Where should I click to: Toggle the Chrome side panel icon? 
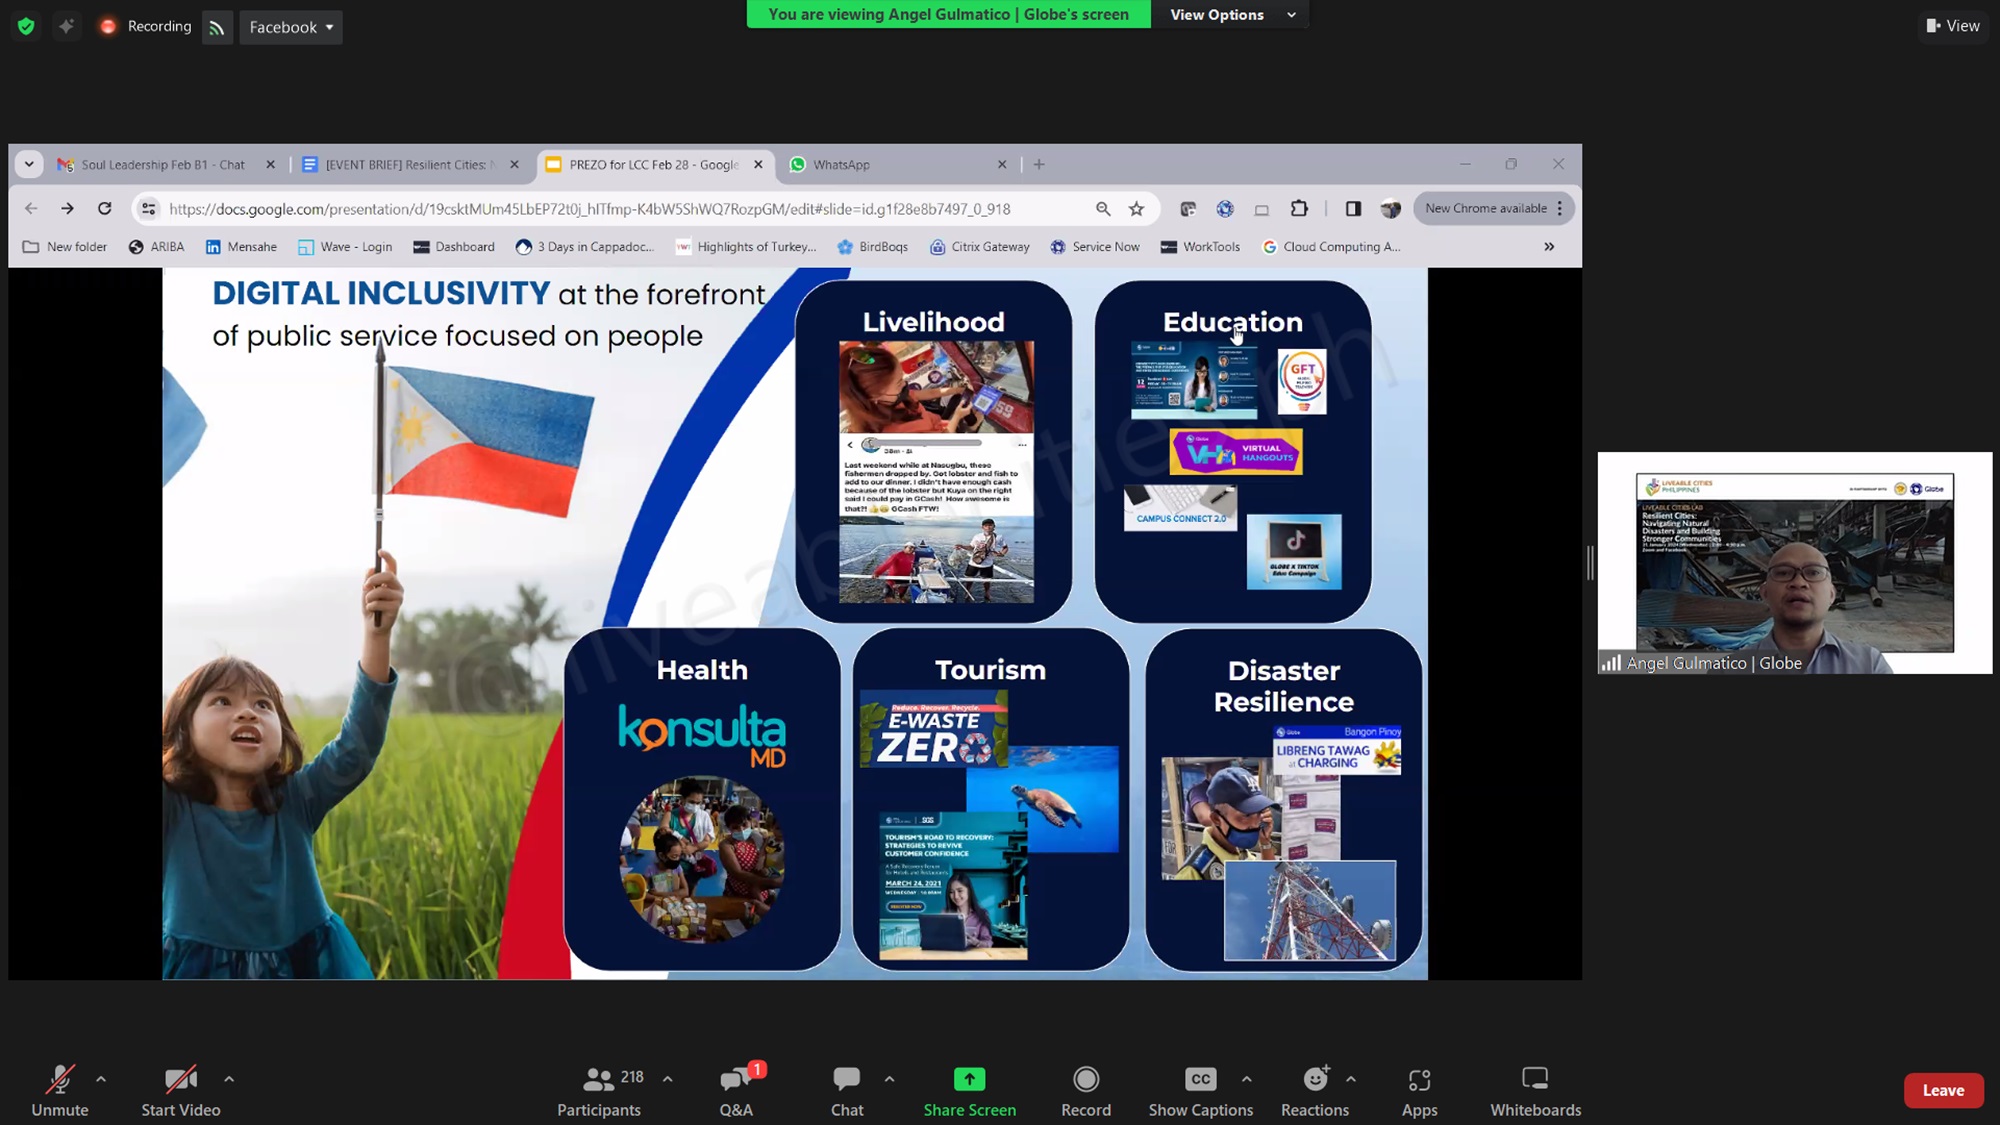tap(1353, 209)
